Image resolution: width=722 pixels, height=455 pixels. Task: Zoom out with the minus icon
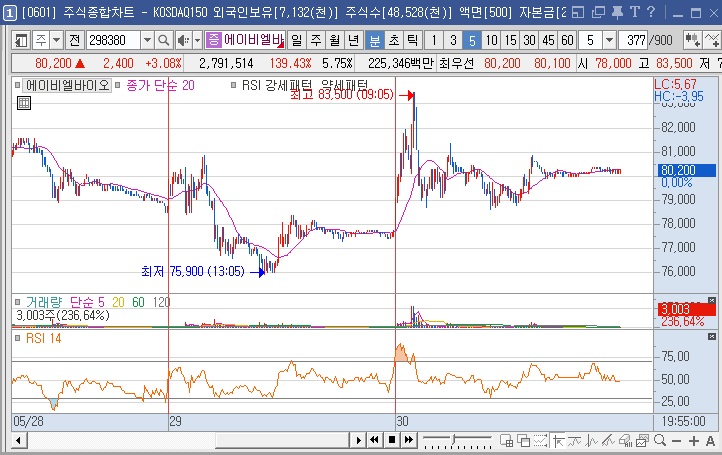(x=676, y=441)
